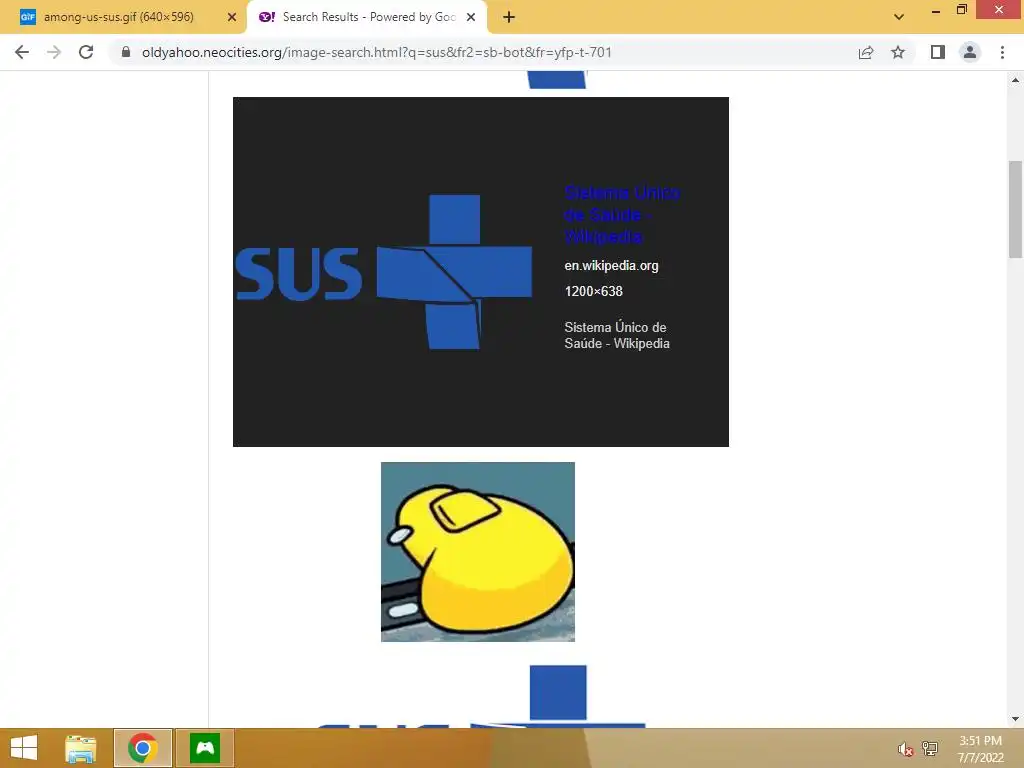Bookmark this page with the star
This screenshot has width=1024, height=768.
(898, 52)
